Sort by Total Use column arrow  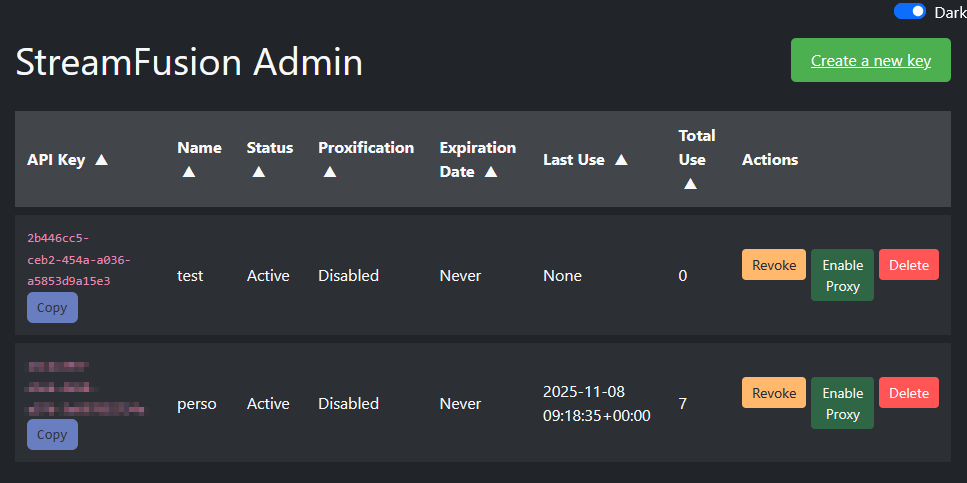pos(690,184)
